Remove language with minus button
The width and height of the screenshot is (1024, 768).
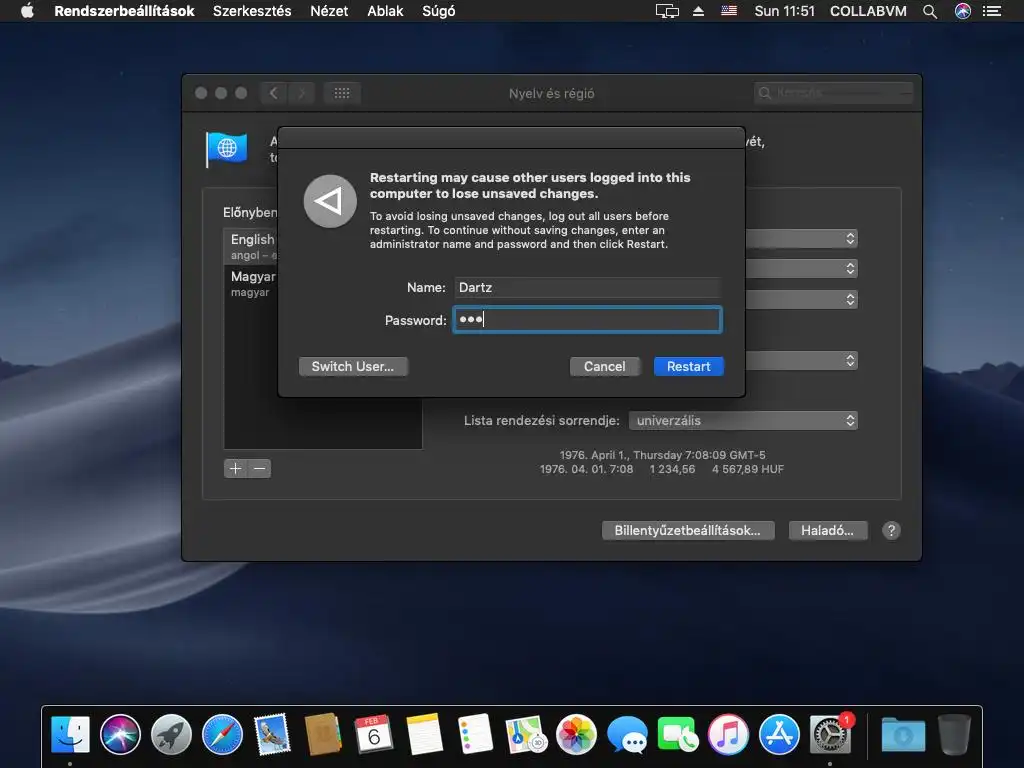(259, 468)
